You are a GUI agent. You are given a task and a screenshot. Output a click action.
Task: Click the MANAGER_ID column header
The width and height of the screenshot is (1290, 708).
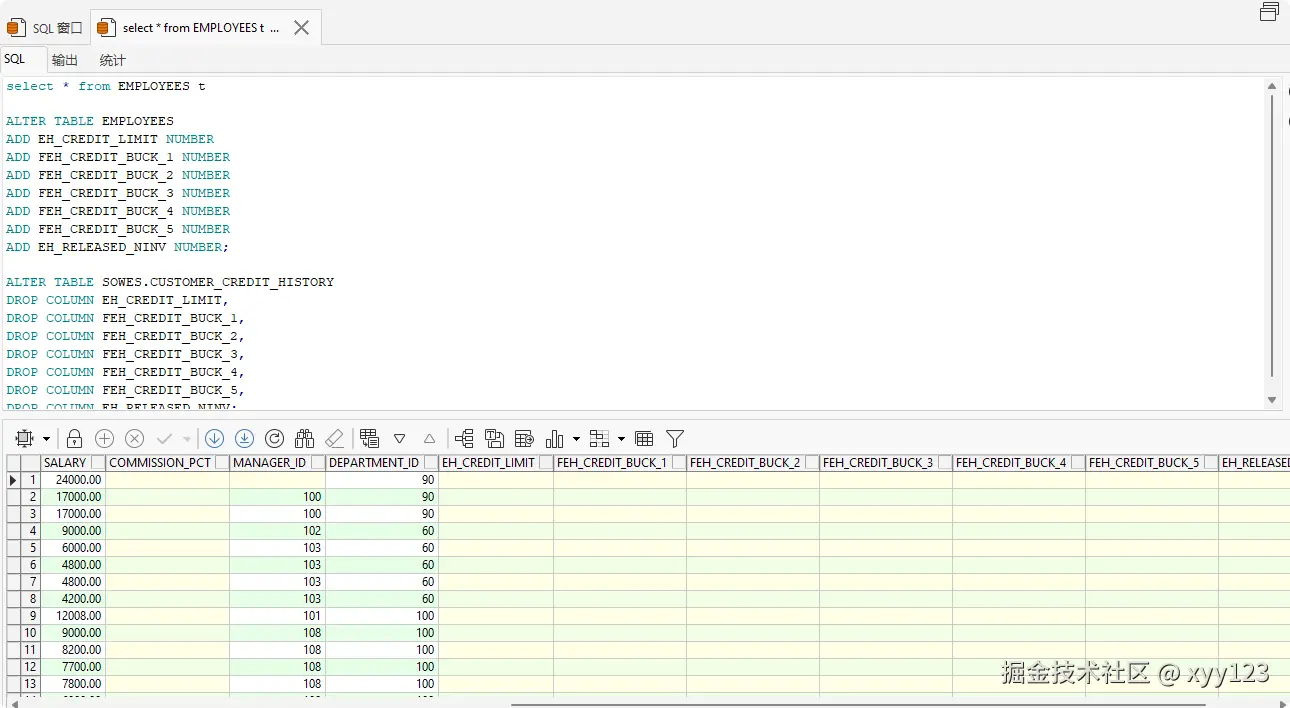click(x=270, y=463)
